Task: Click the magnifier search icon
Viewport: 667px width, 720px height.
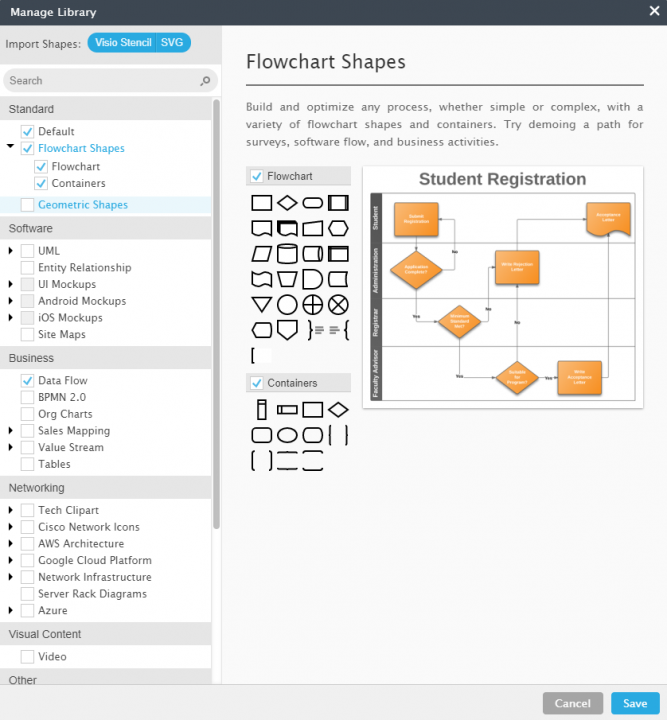Action: click(x=205, y=81)
